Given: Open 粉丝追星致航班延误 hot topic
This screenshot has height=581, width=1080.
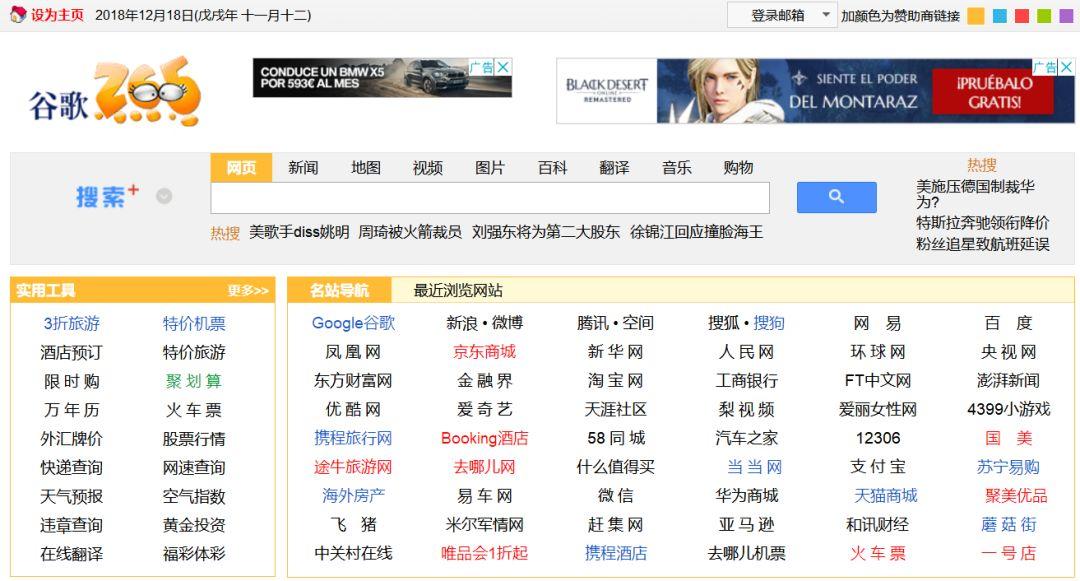Looking at the screenshot, I should (983, 244).
